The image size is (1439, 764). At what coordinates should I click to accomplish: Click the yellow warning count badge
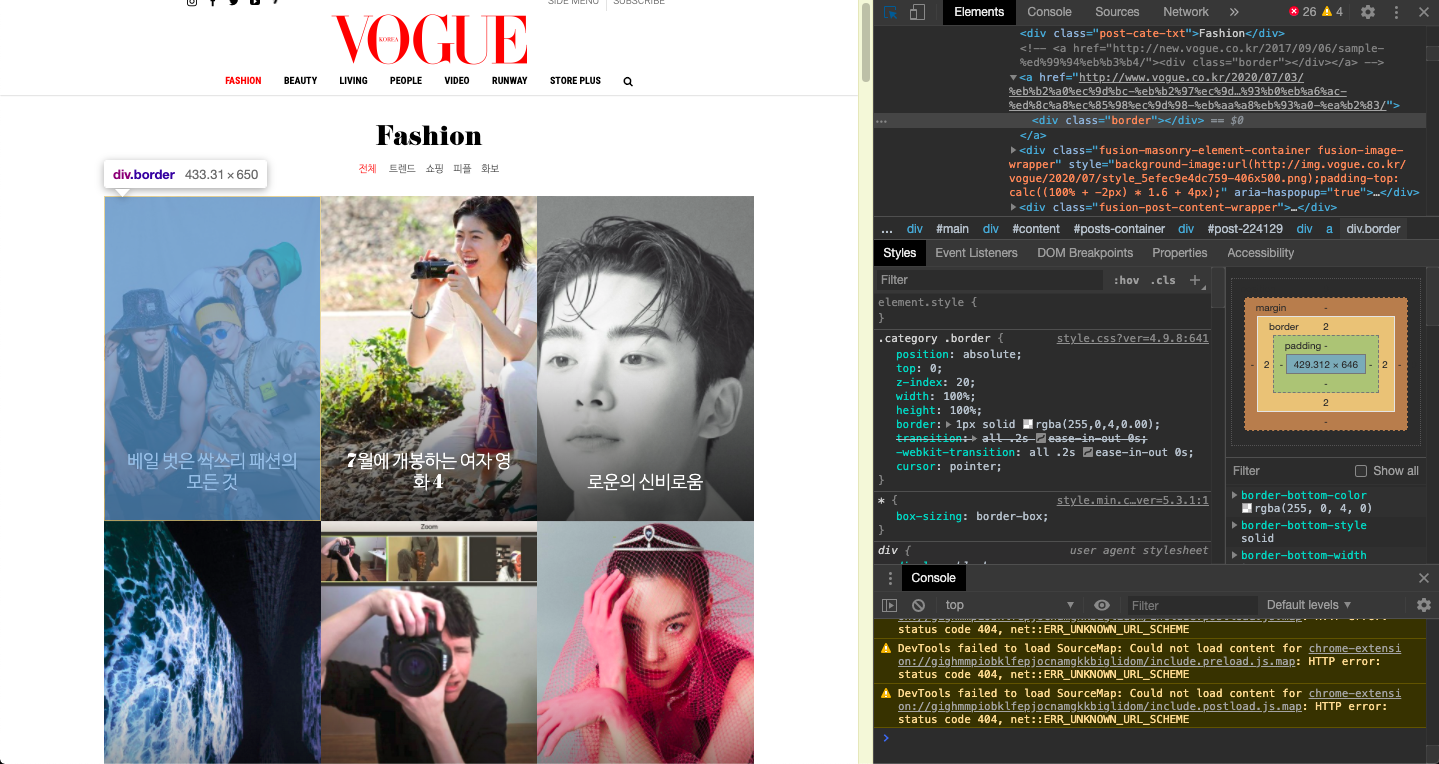coord(1333,12)
